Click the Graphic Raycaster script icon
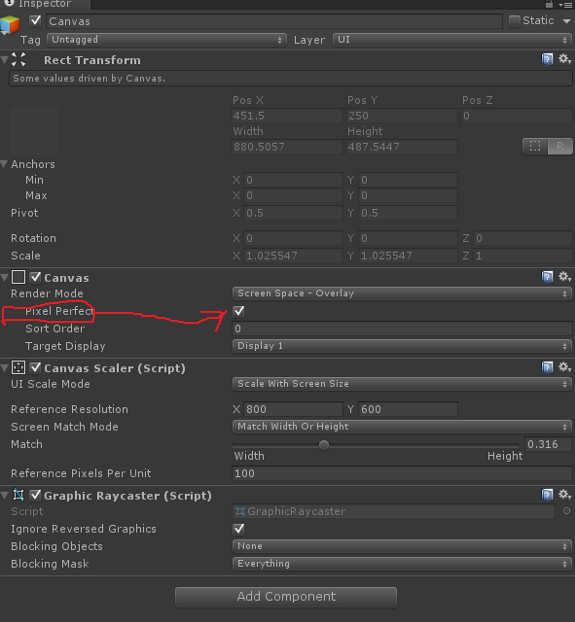This screenshot has height=622, width=575. click(x=18, y=495)
